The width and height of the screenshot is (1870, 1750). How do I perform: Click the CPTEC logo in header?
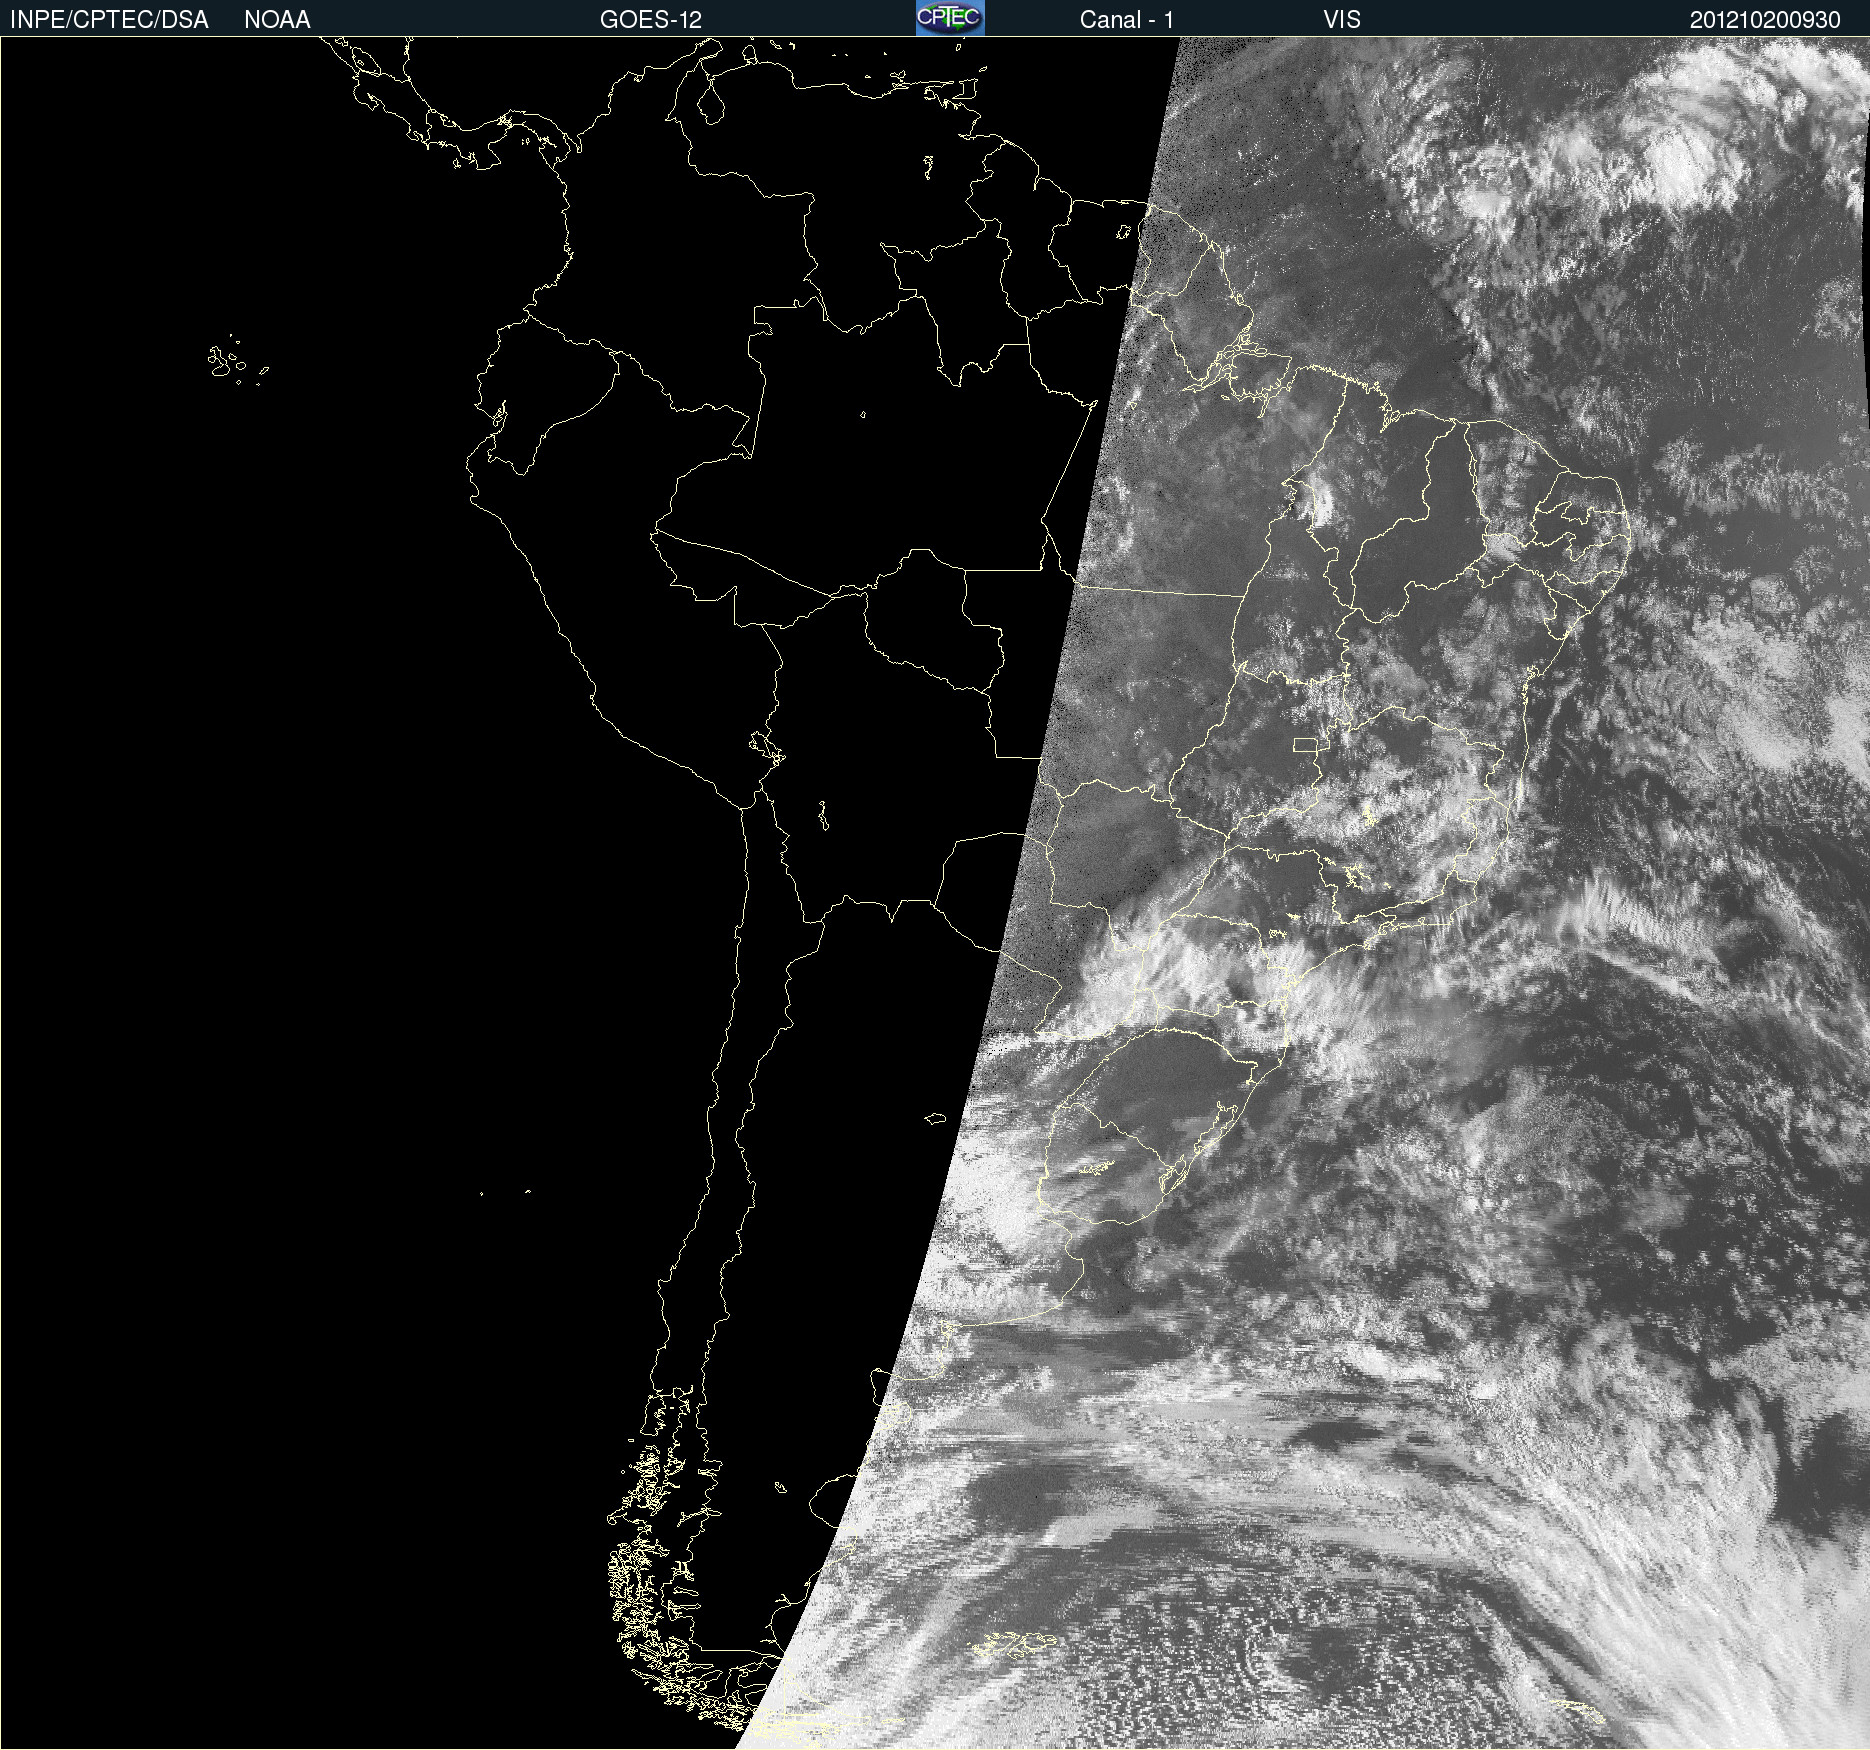point(950,18)
